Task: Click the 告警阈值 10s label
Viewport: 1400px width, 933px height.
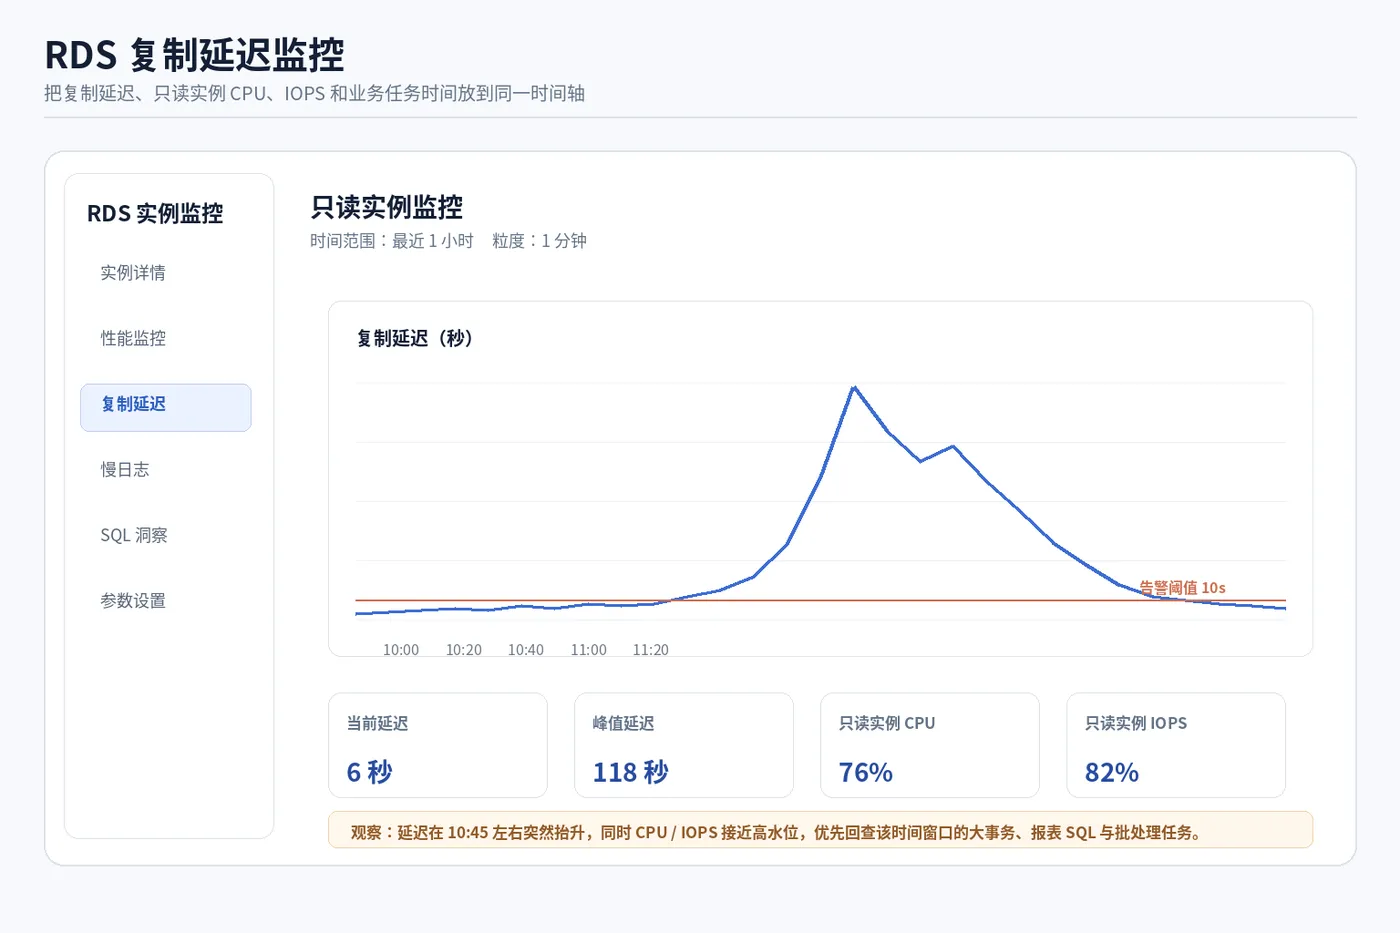Action: 1182,588
